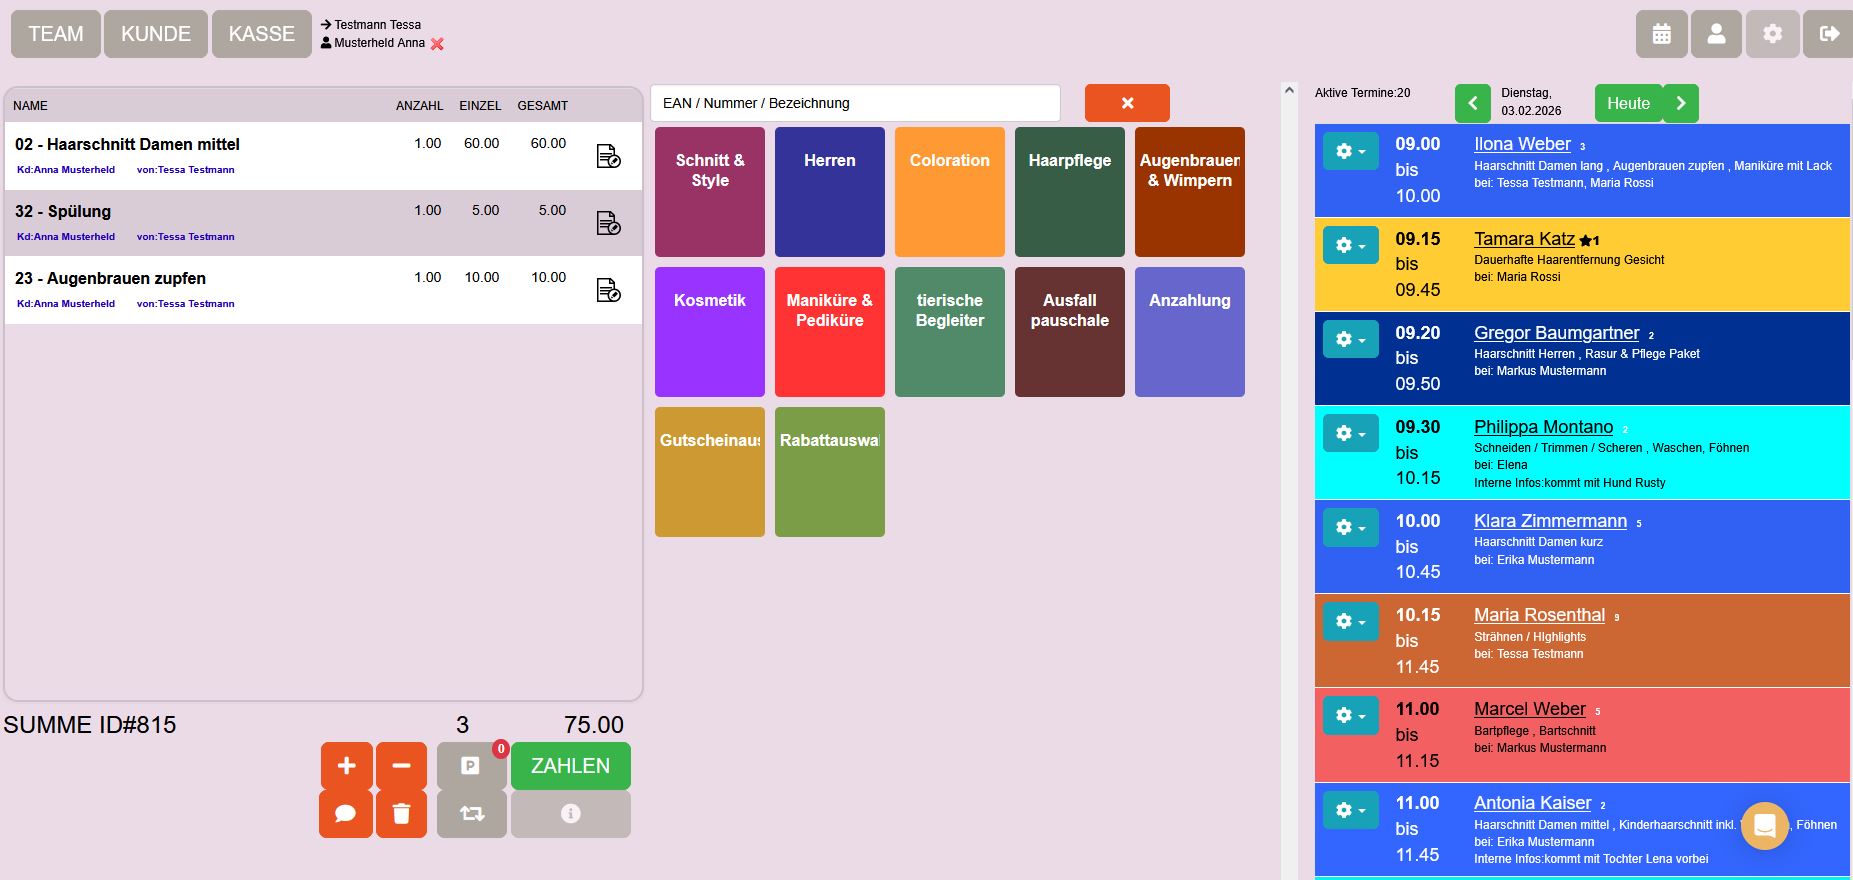The image size is (1853, 880).
Task: Click the parked receipts P icon
Action: coord(470,766)
